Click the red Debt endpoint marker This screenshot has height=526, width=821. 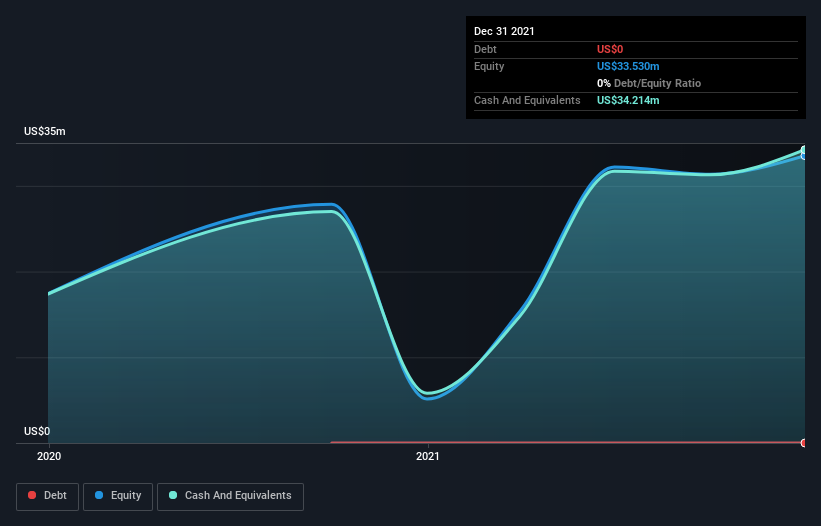click(804, 443)
